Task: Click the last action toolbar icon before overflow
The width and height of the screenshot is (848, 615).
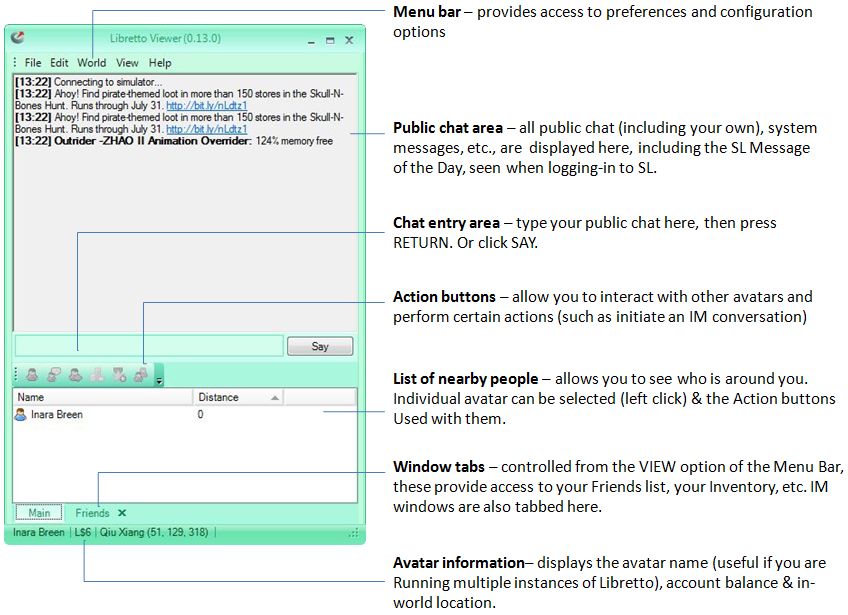Action: tap(141, 375)
